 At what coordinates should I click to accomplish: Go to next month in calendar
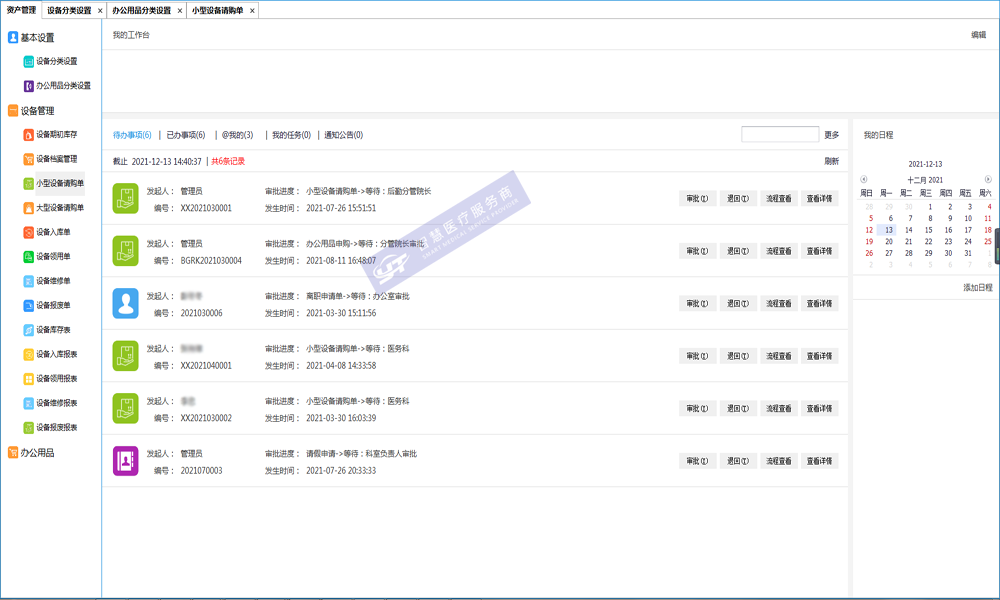(x=988, y=179)
